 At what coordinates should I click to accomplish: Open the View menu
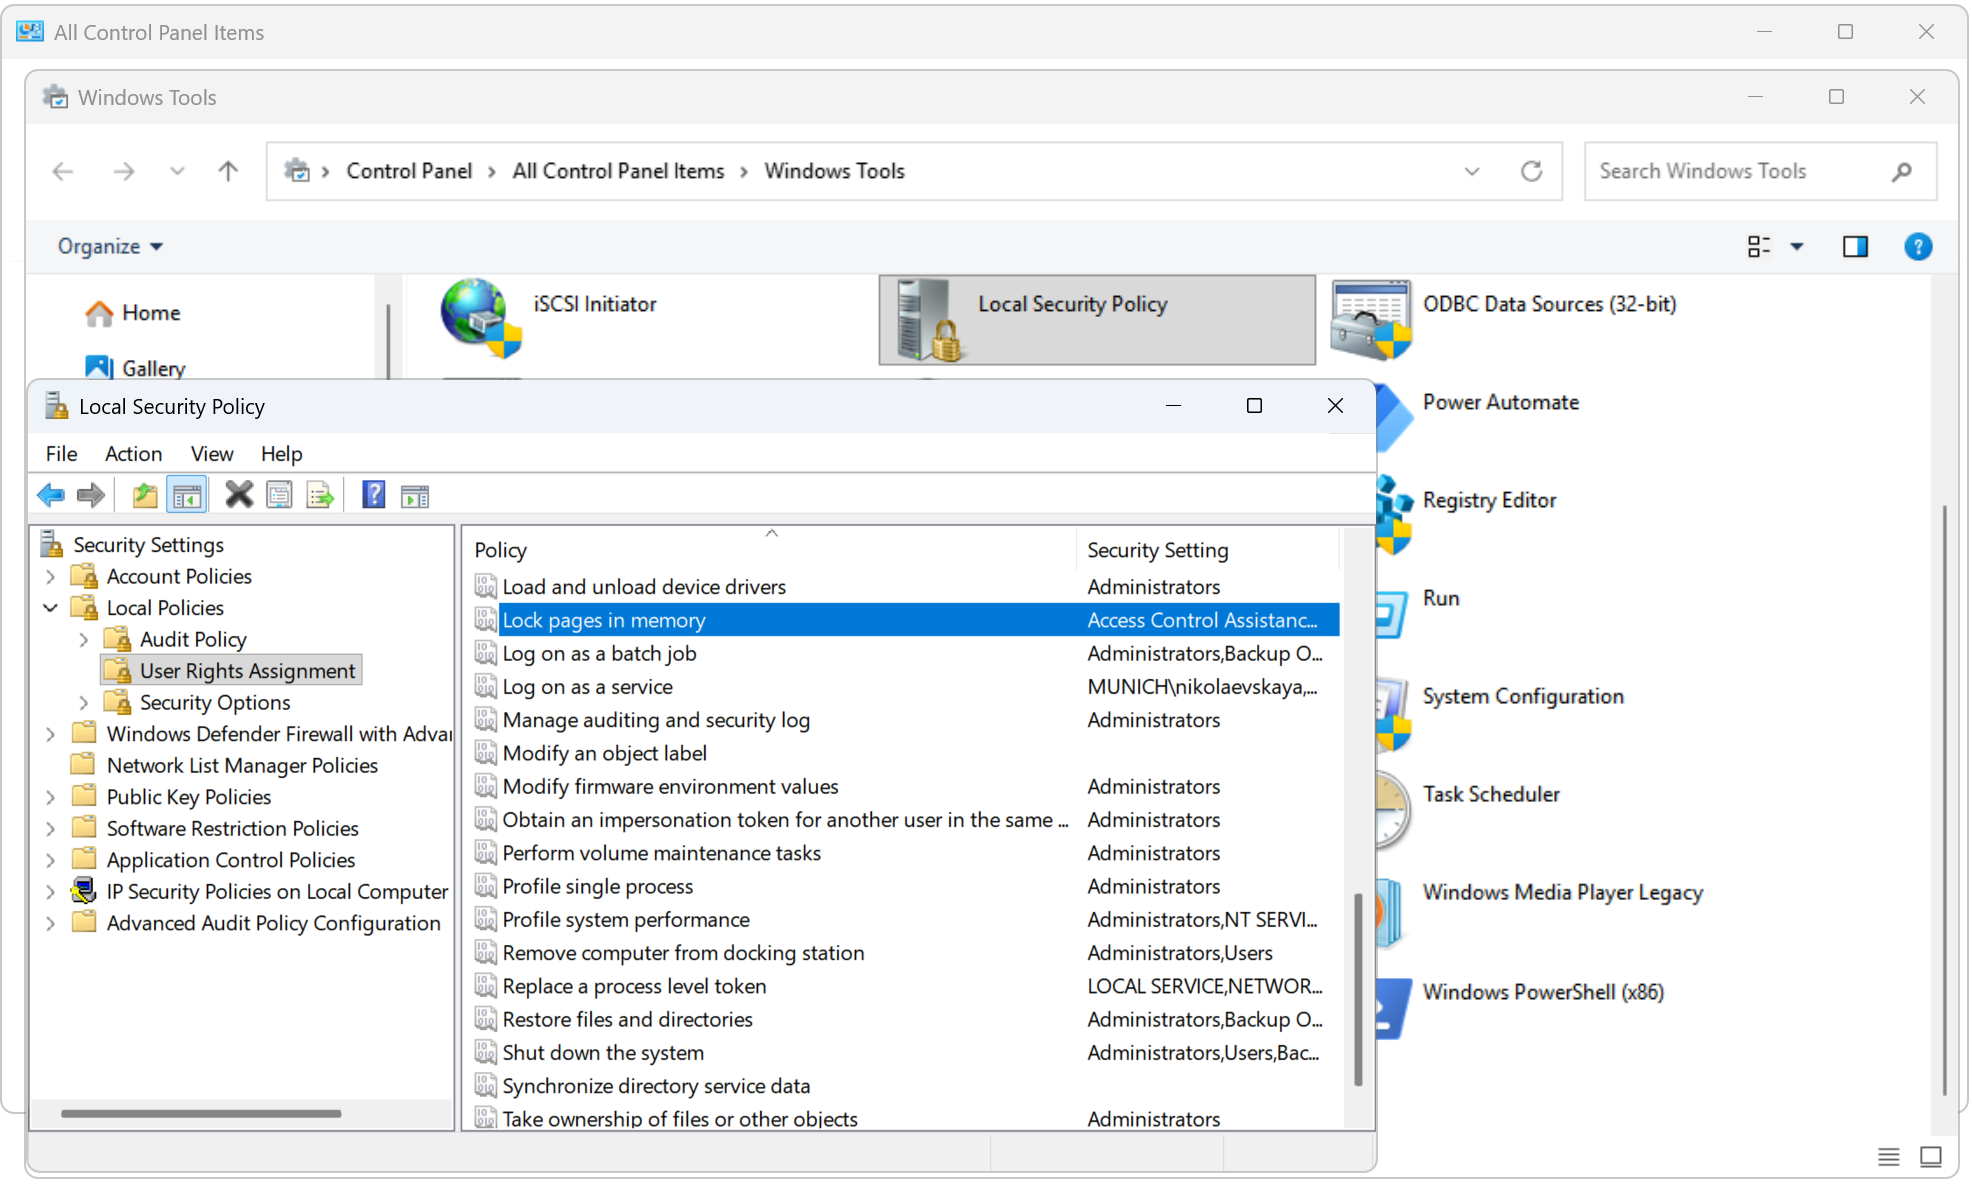211,454
